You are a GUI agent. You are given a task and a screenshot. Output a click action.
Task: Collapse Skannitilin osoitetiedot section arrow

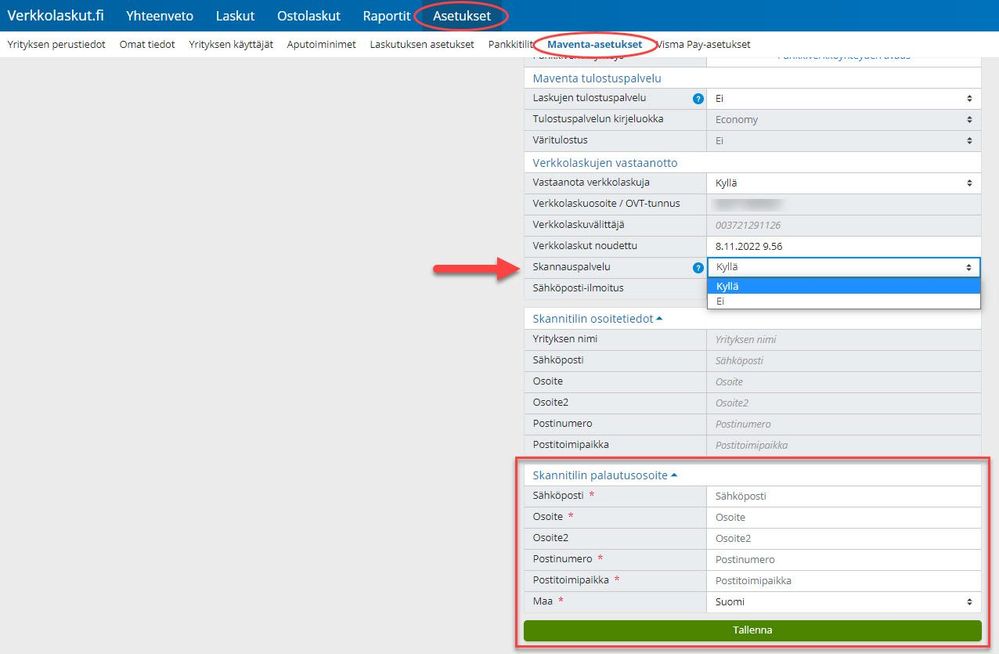[659, 319]
